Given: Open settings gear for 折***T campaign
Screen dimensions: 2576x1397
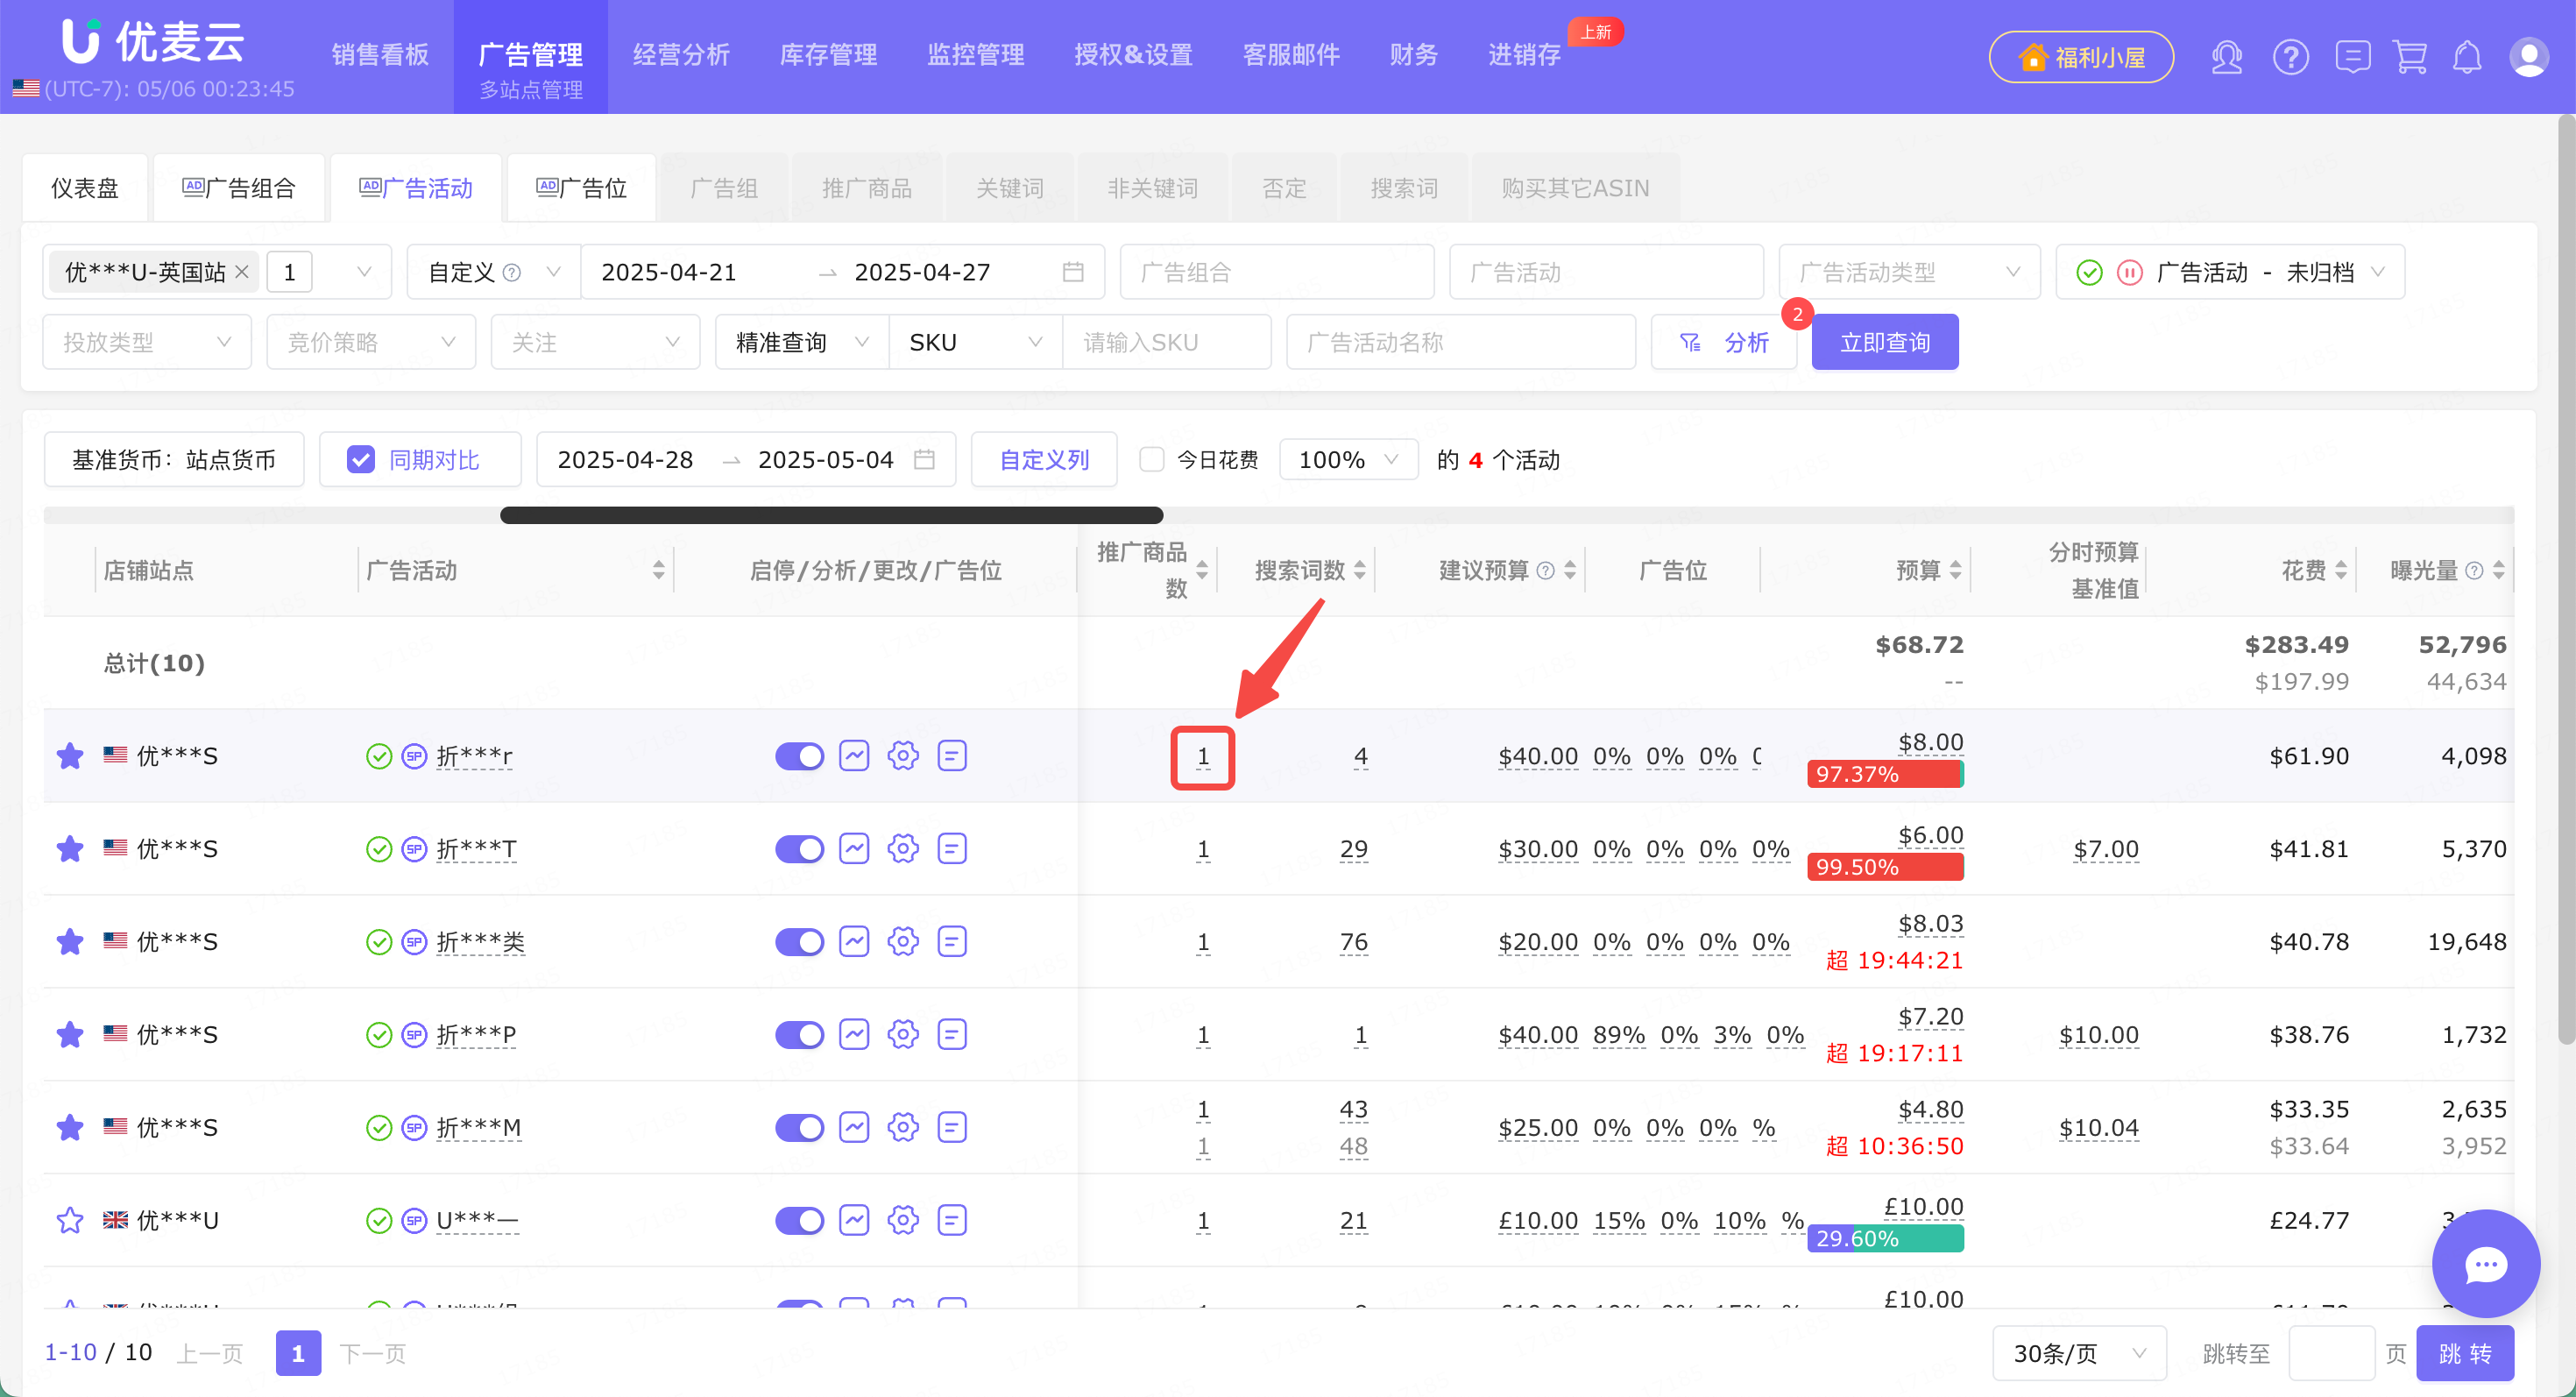Looking at the screenshot, I should (902, 849).
